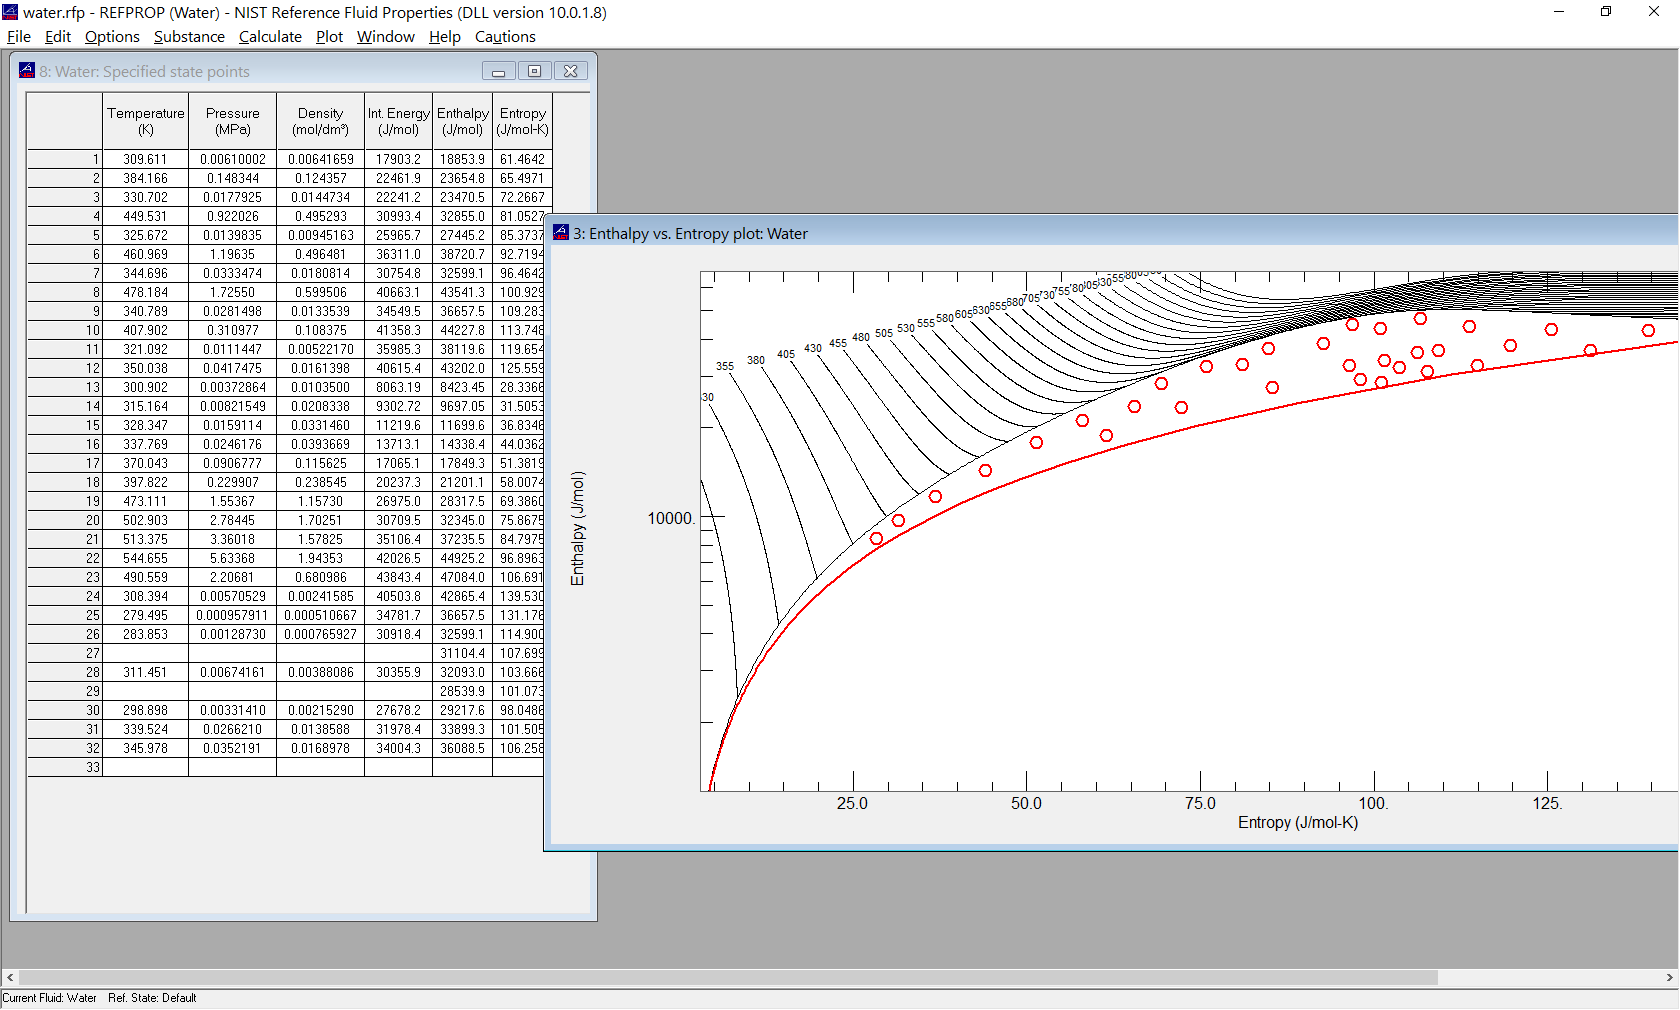Screen dimensions: 1680x1010
Task: Click the right arrow of the bottom scrollbar
Action: point(1671,978)
